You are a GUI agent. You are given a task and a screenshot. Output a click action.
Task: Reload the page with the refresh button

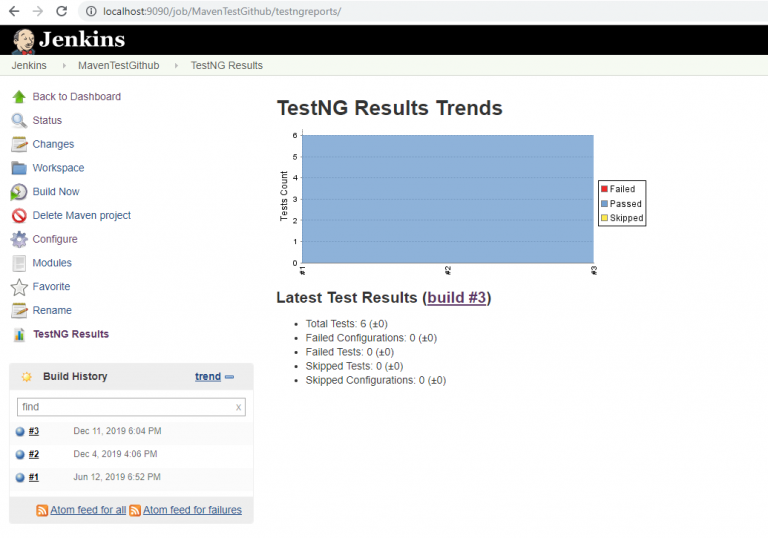[62, 11]
